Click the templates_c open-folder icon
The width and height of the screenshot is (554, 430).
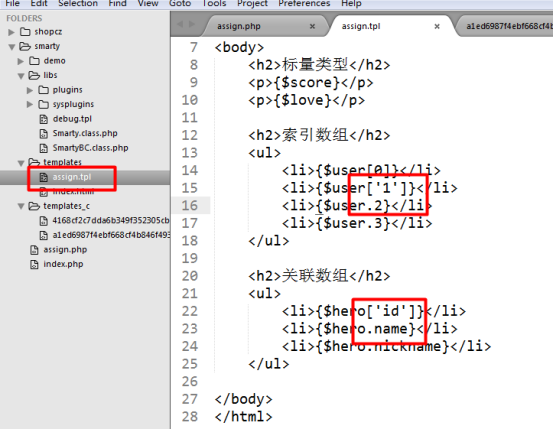coord(34,206)
